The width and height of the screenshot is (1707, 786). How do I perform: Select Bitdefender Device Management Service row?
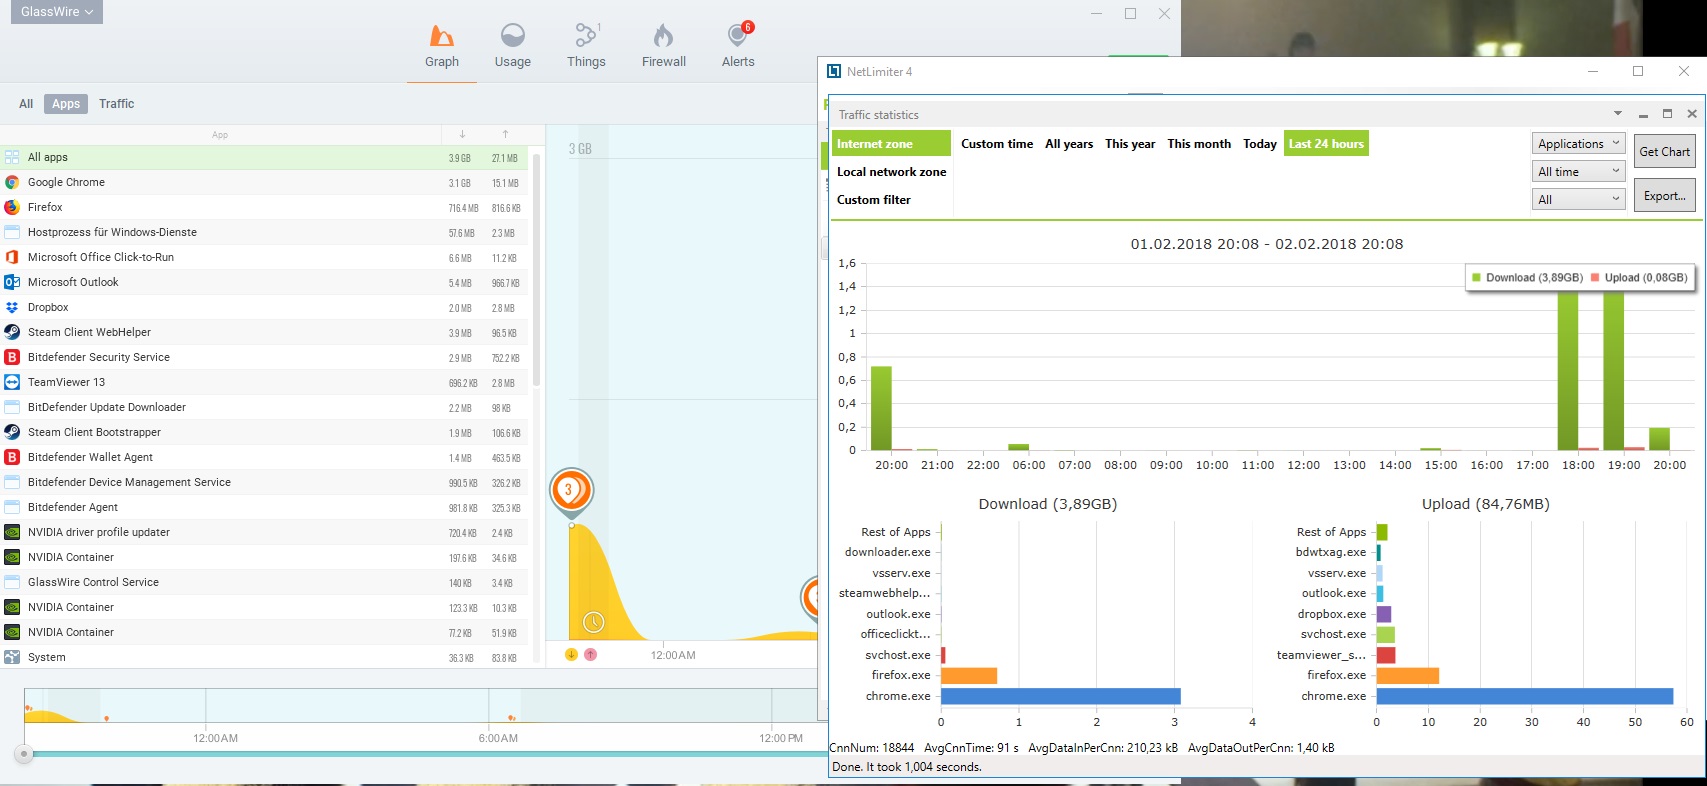coord(264,482)
